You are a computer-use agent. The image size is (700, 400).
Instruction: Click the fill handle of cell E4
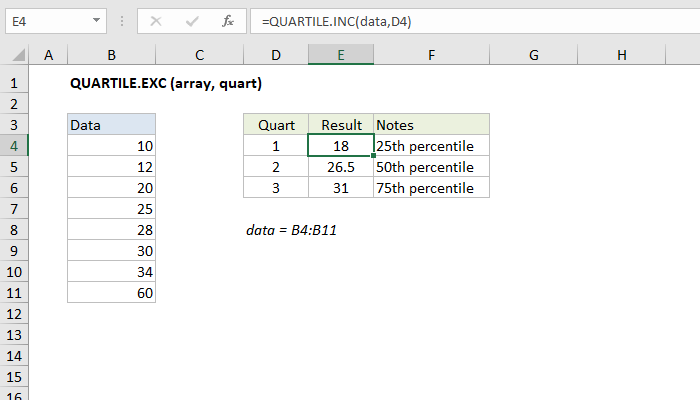[373, 156]
